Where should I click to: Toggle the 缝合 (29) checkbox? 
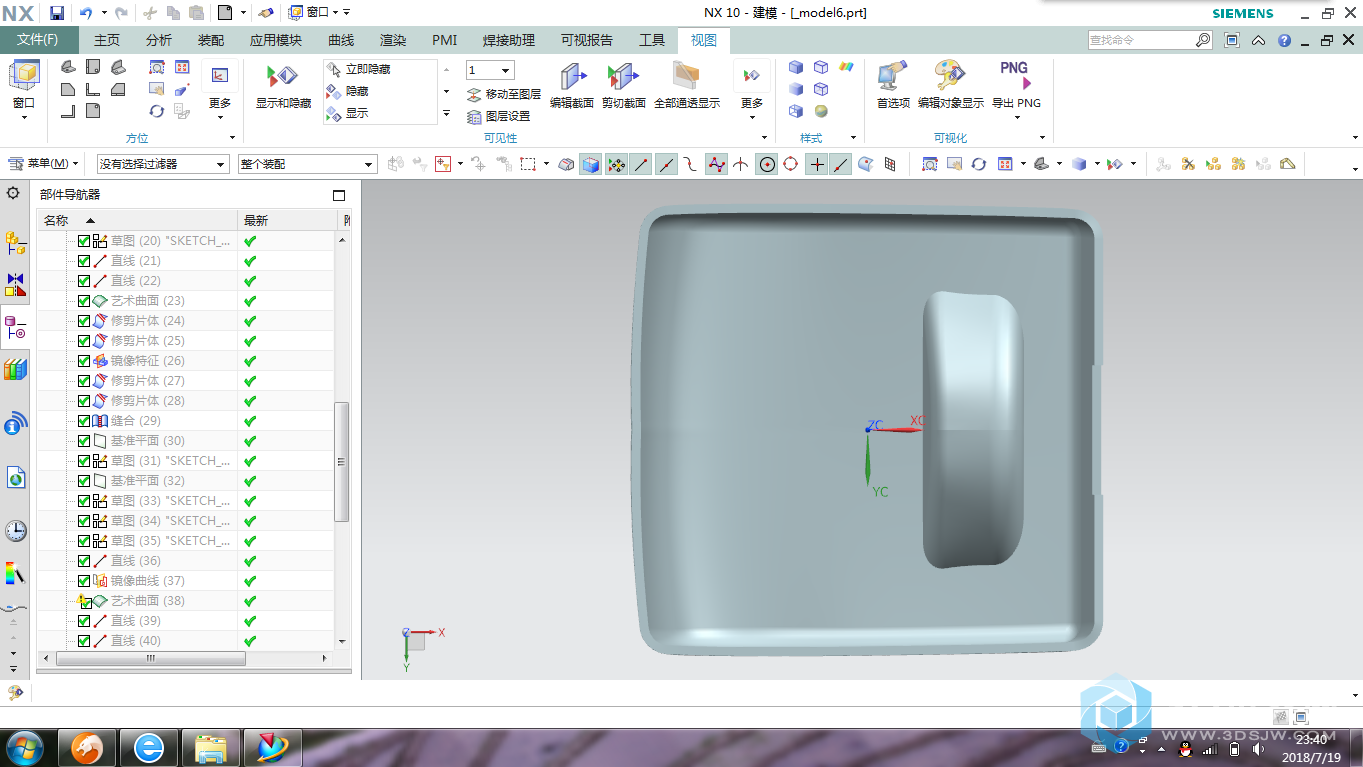84,421
